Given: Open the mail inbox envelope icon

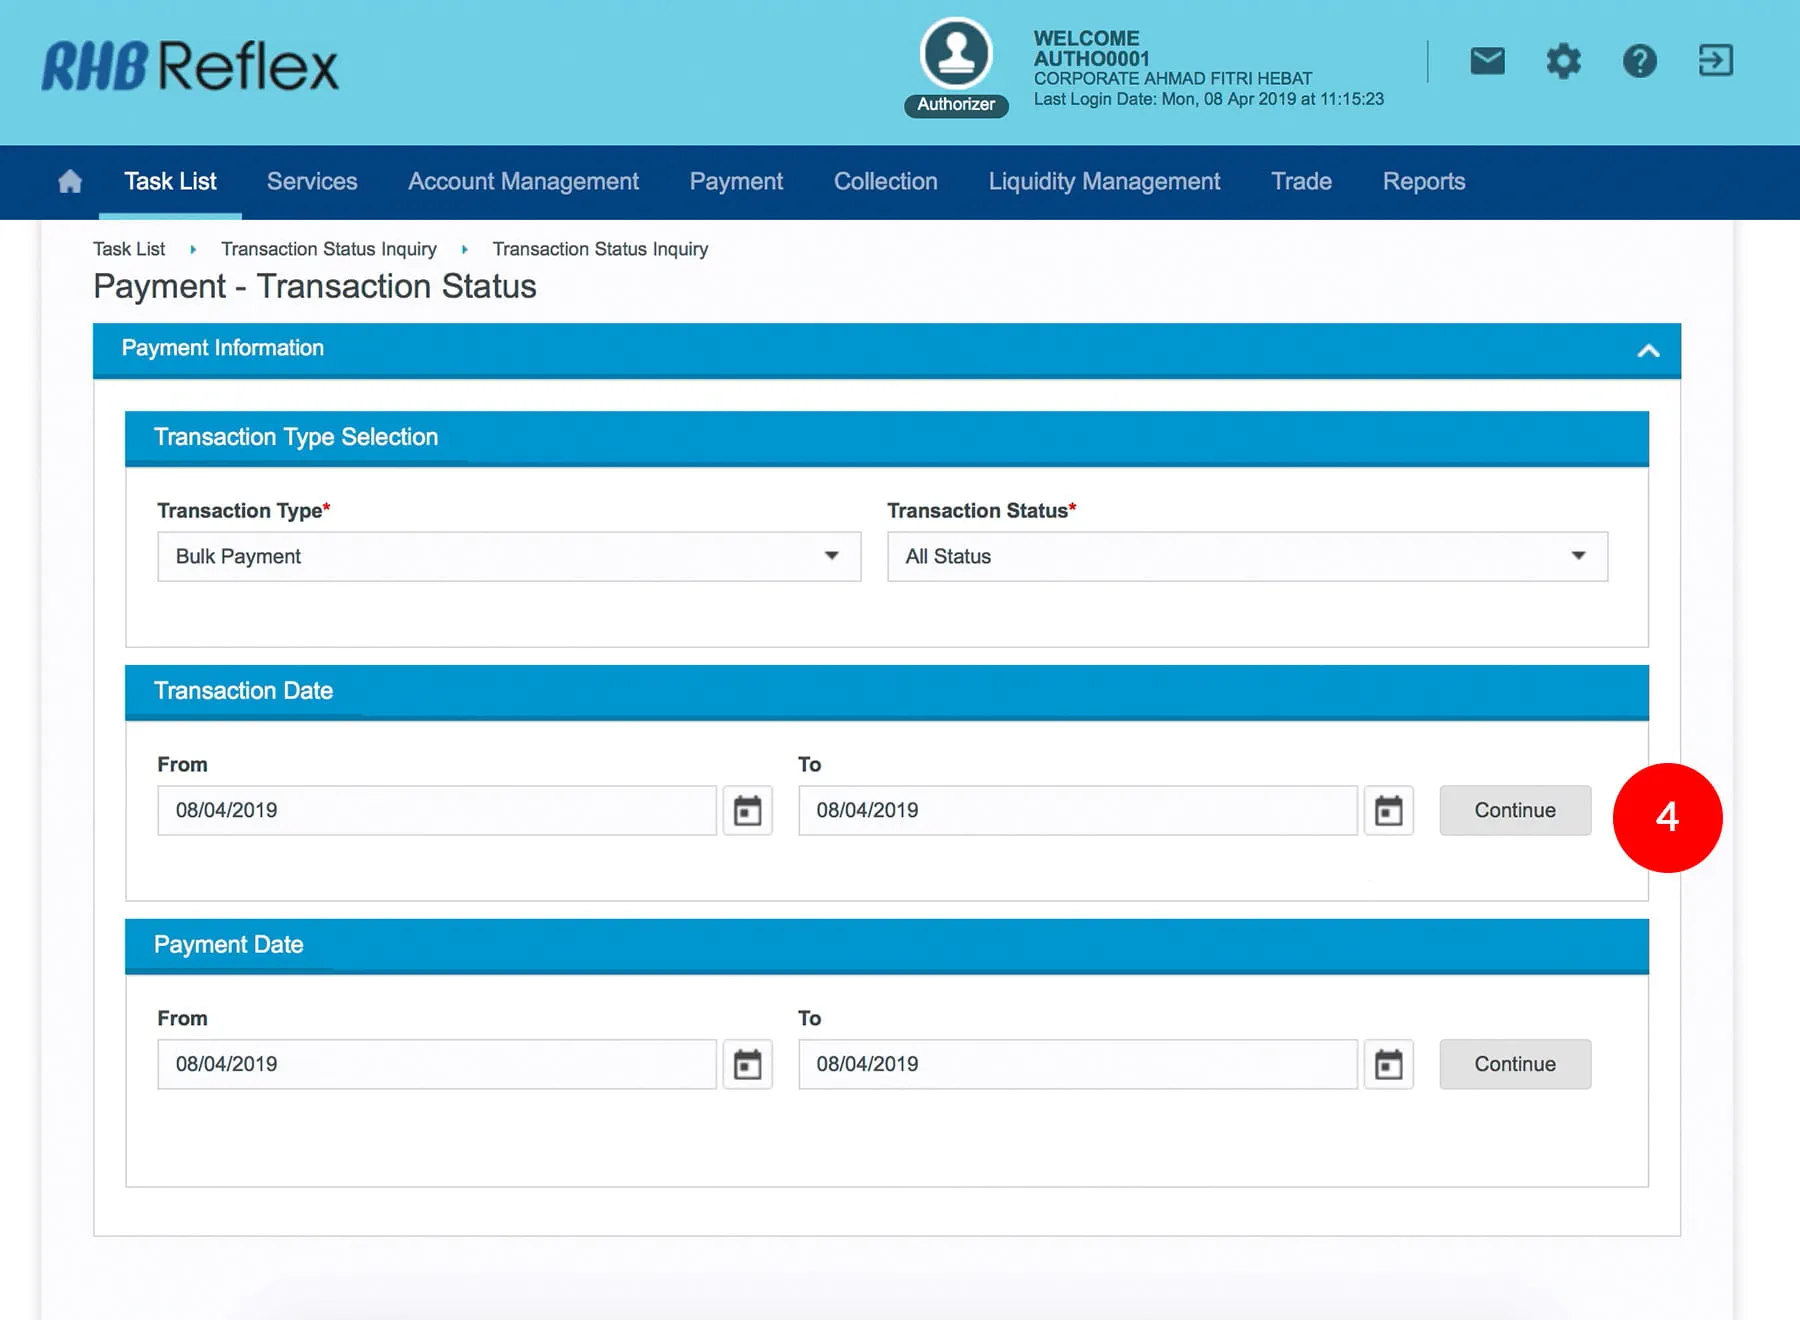Looking at the screenshot, I should (x=1487, y=61).
